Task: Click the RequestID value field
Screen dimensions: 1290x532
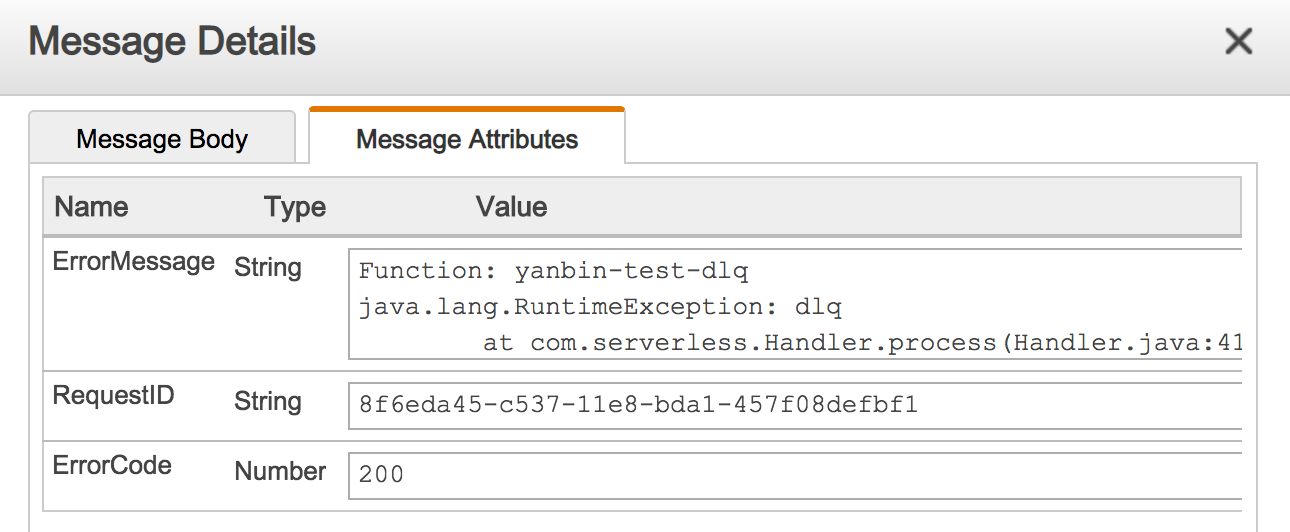Action: (x=795, y=405)
